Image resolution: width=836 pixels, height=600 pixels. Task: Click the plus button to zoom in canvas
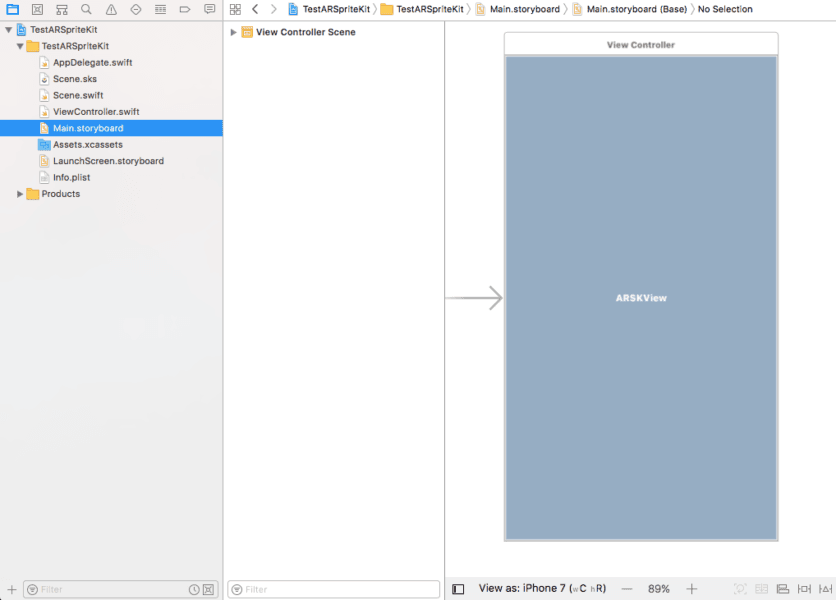691,589
